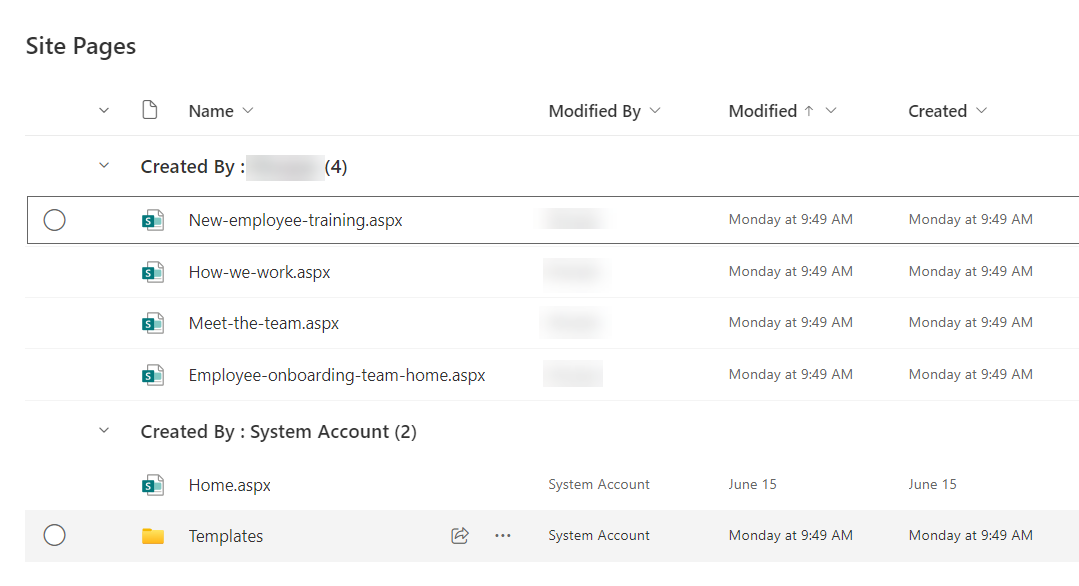Screen dimensions: 1079x586
Task: Collapse the first Created By group
Action: tap(104, 166)
